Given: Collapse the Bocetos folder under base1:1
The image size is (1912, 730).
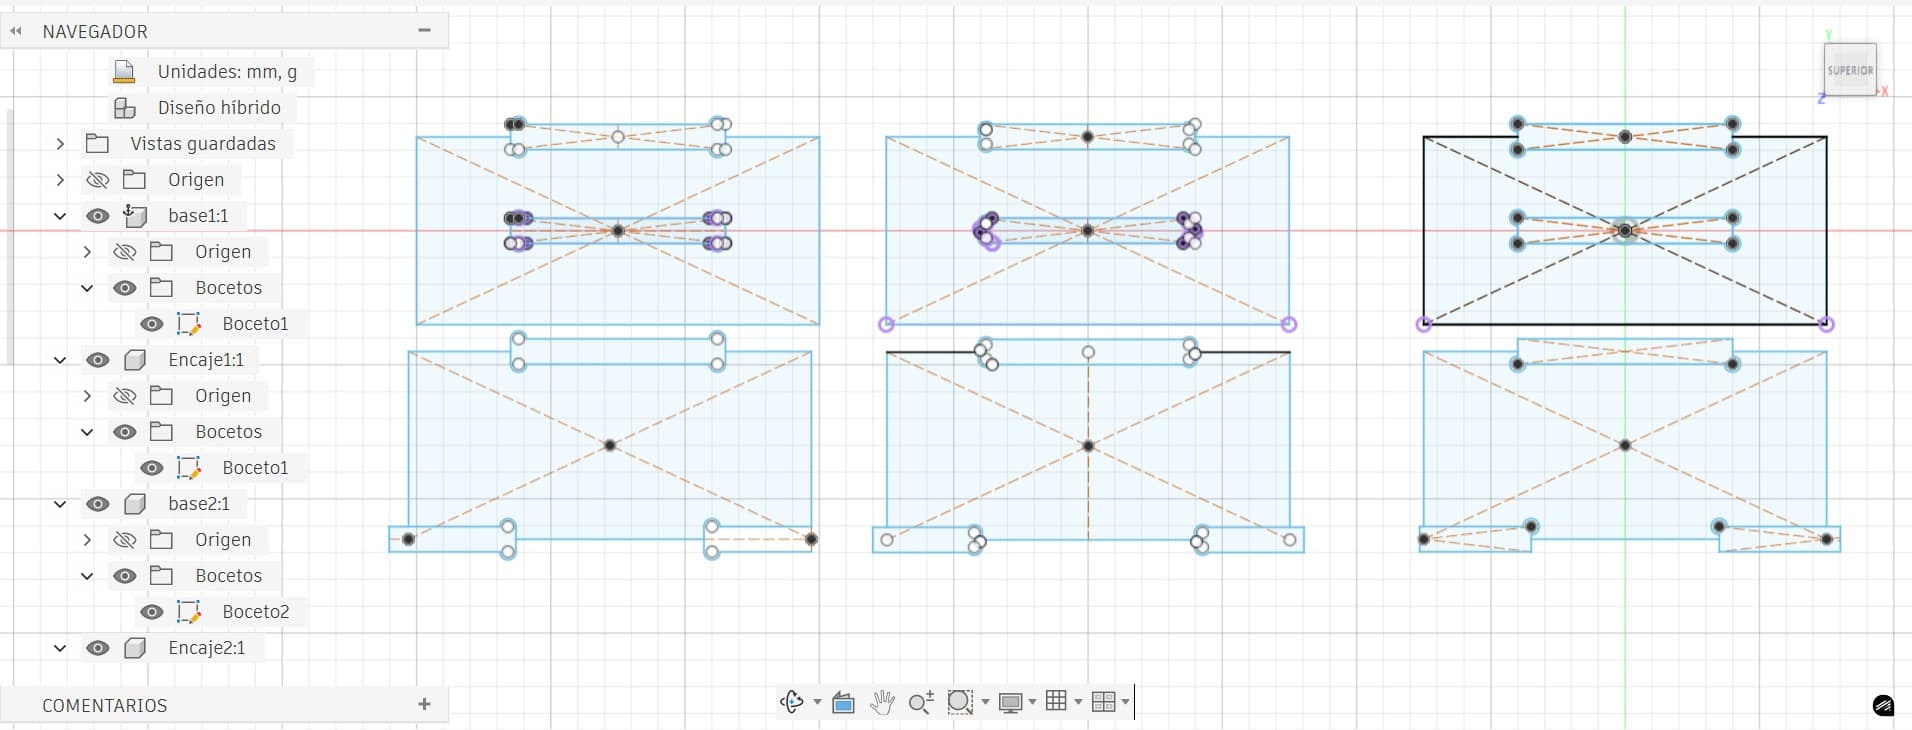Looking at the screenshot, I should tap(87, 288).
